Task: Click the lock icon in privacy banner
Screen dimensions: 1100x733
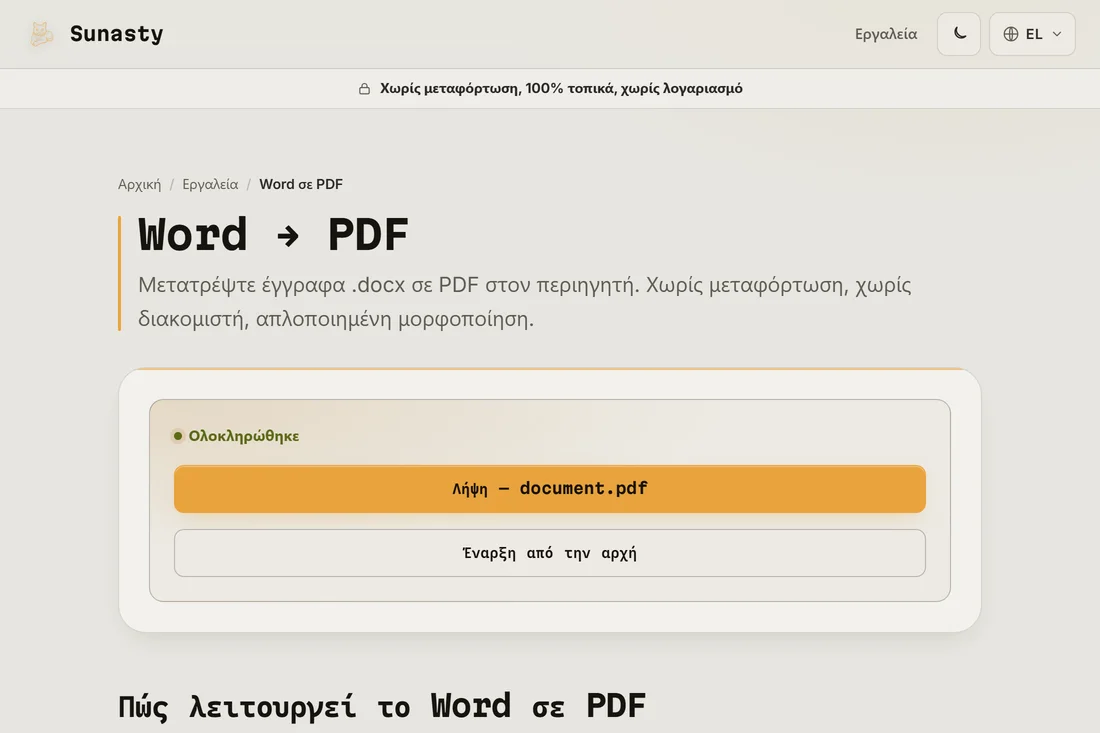Action: tap(364, 88)
